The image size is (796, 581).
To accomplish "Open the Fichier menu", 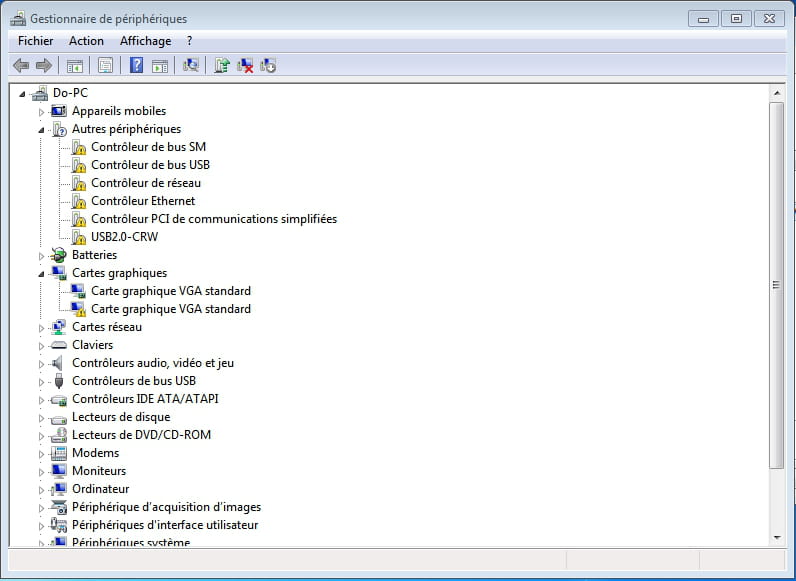I will pos(36,41).
